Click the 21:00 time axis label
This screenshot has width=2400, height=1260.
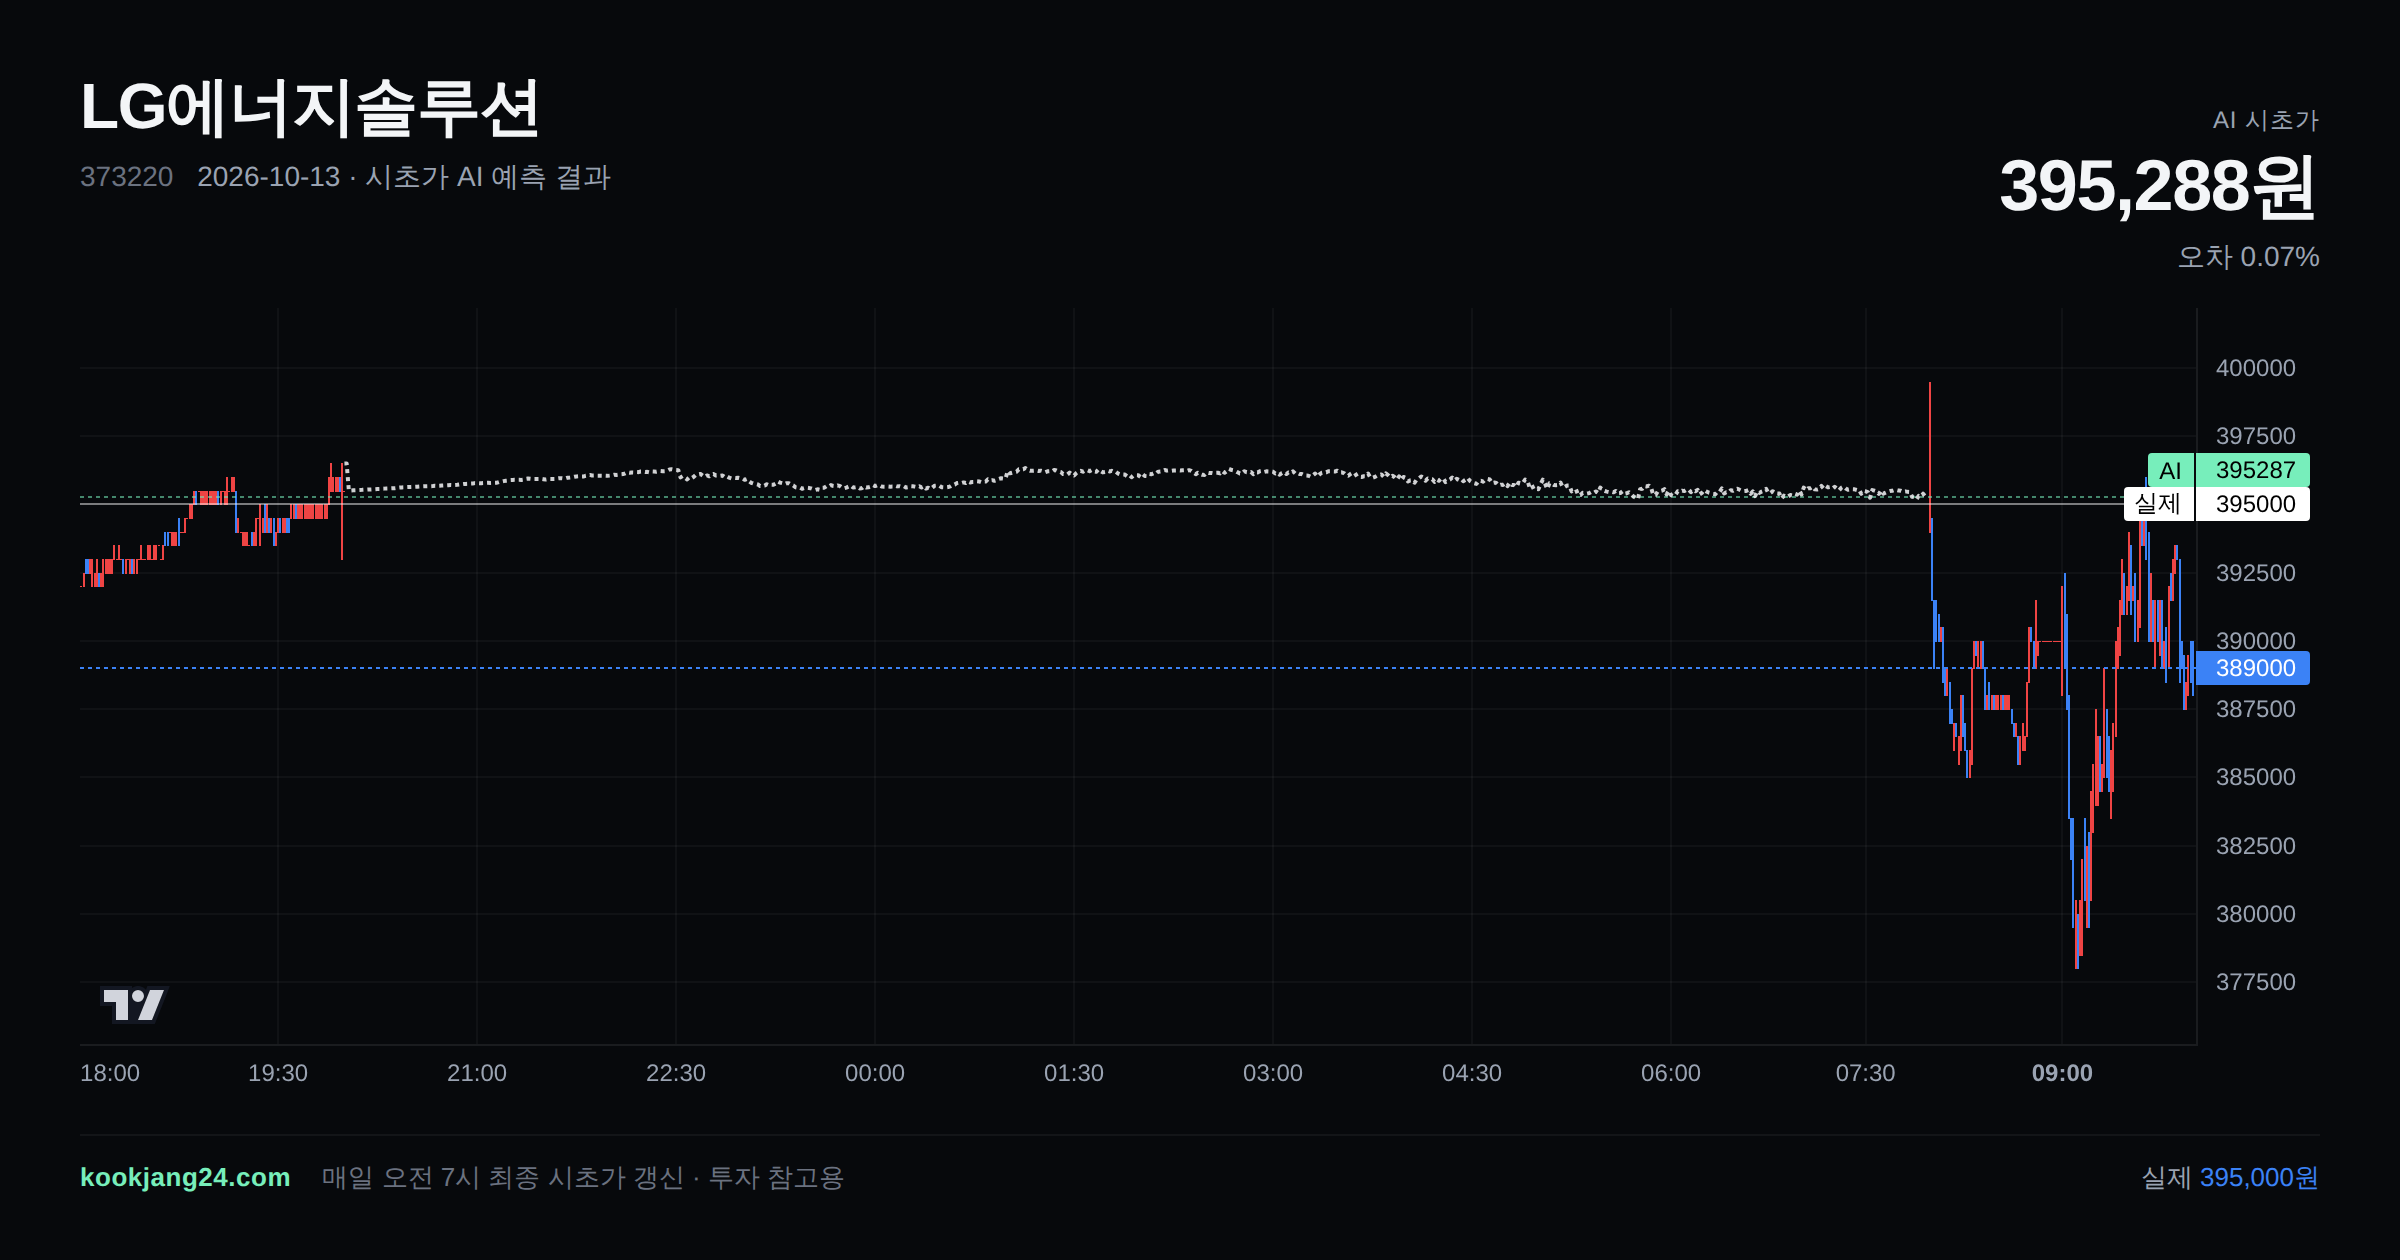tap(477, 1073)
